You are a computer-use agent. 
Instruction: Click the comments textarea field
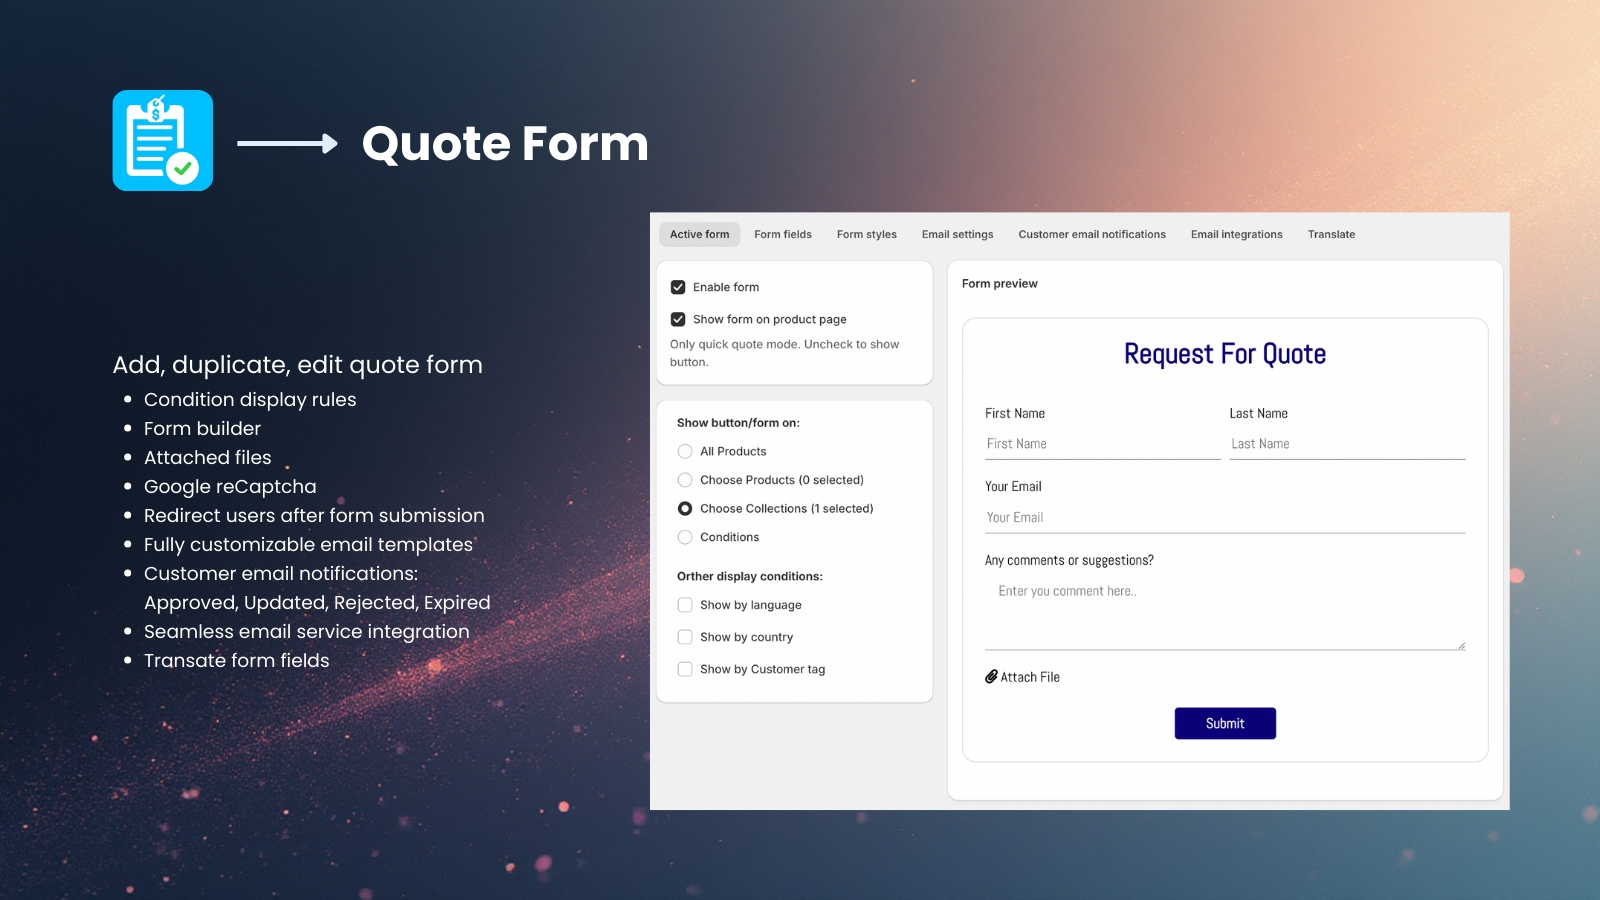coord(1225,613)
